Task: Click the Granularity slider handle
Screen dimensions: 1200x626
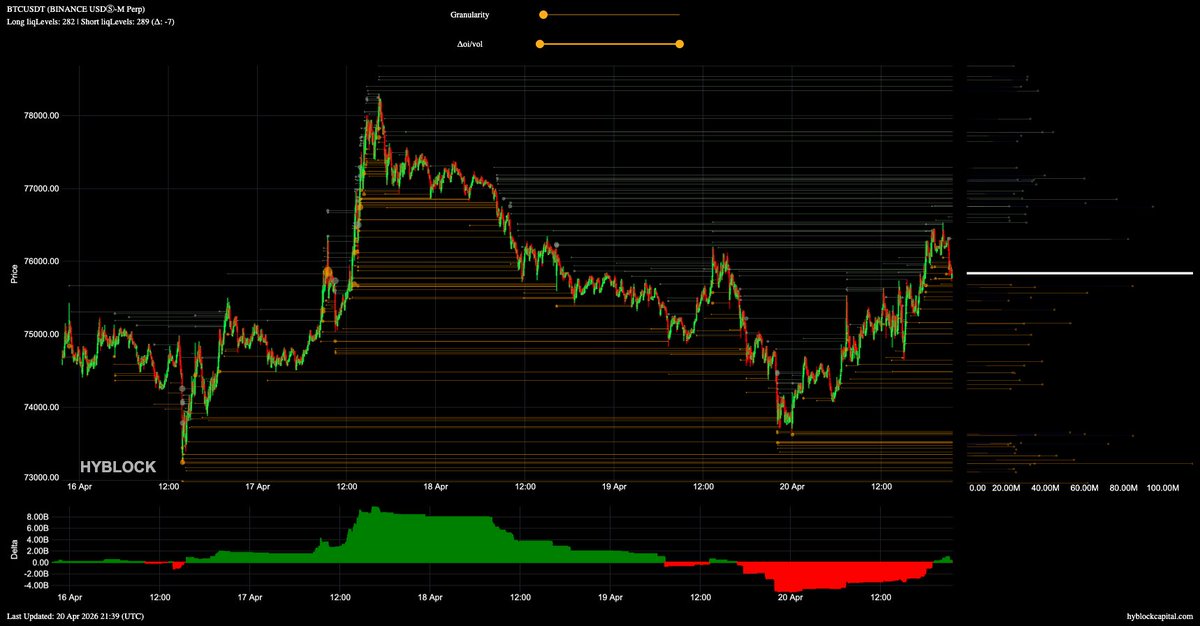Action: click(x=543, y=14)
